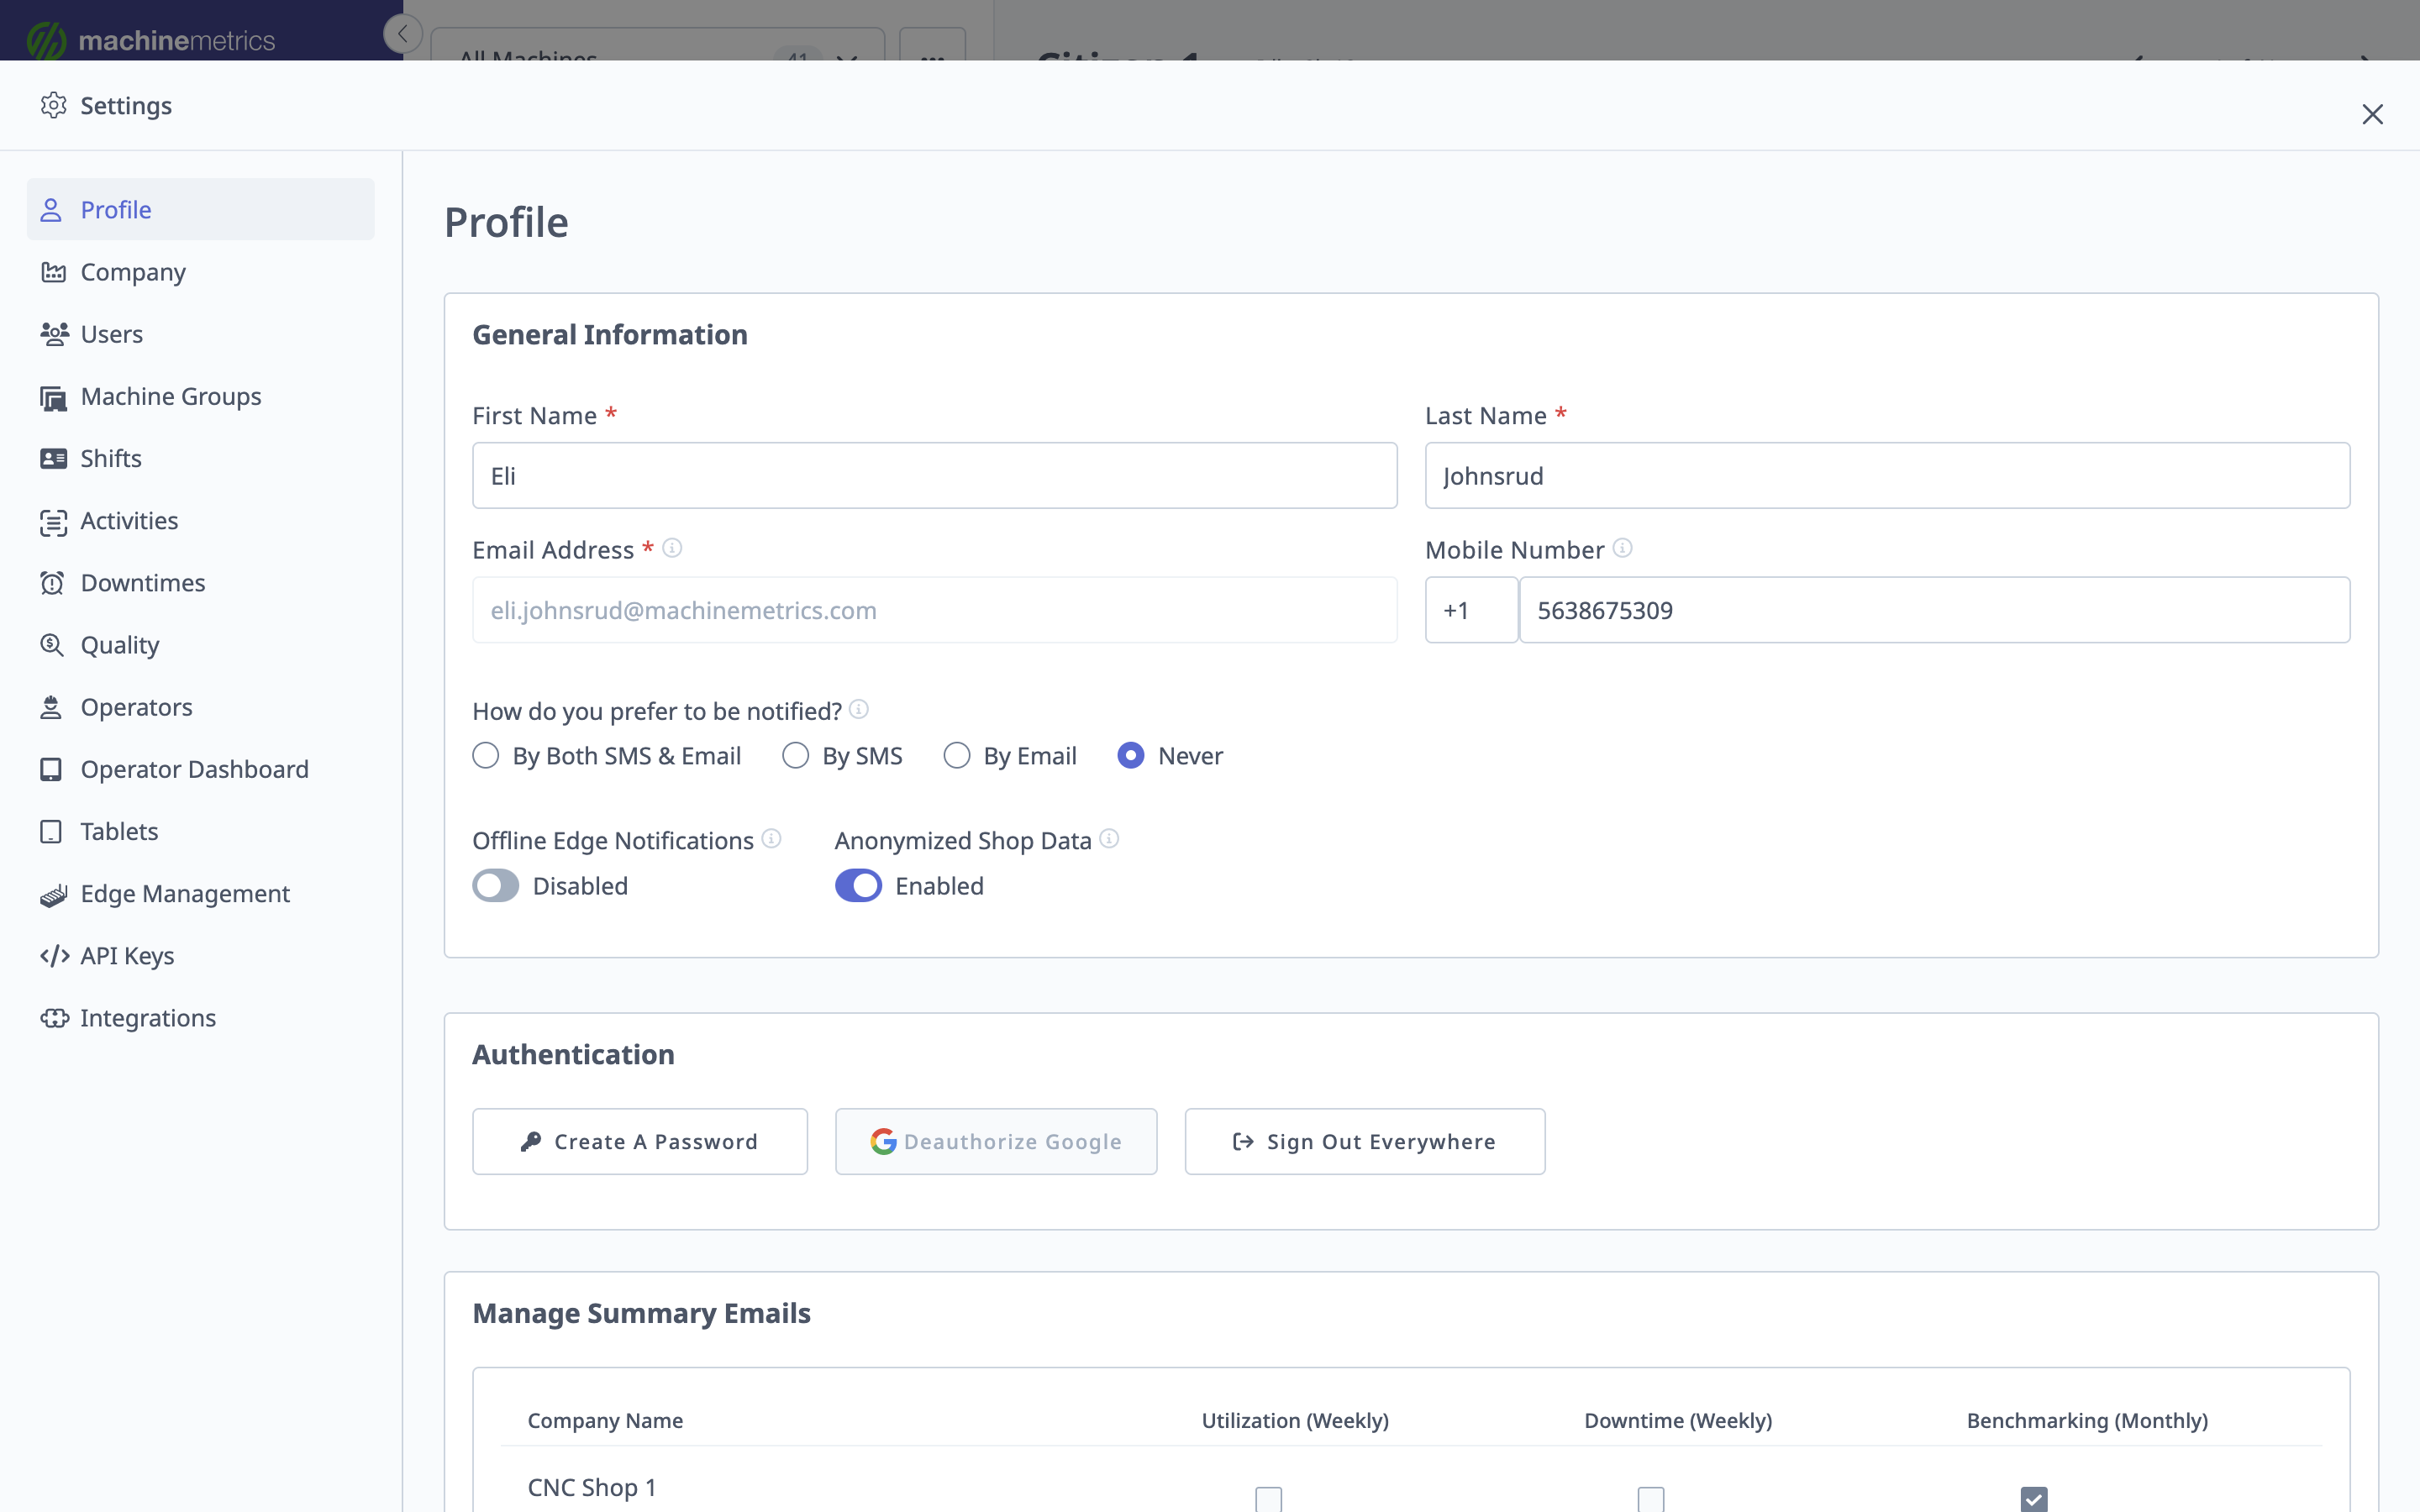This screenshot has width=2420, height=1512.
Task: Click the disabled Email Address field
Action: coord(935,610)
